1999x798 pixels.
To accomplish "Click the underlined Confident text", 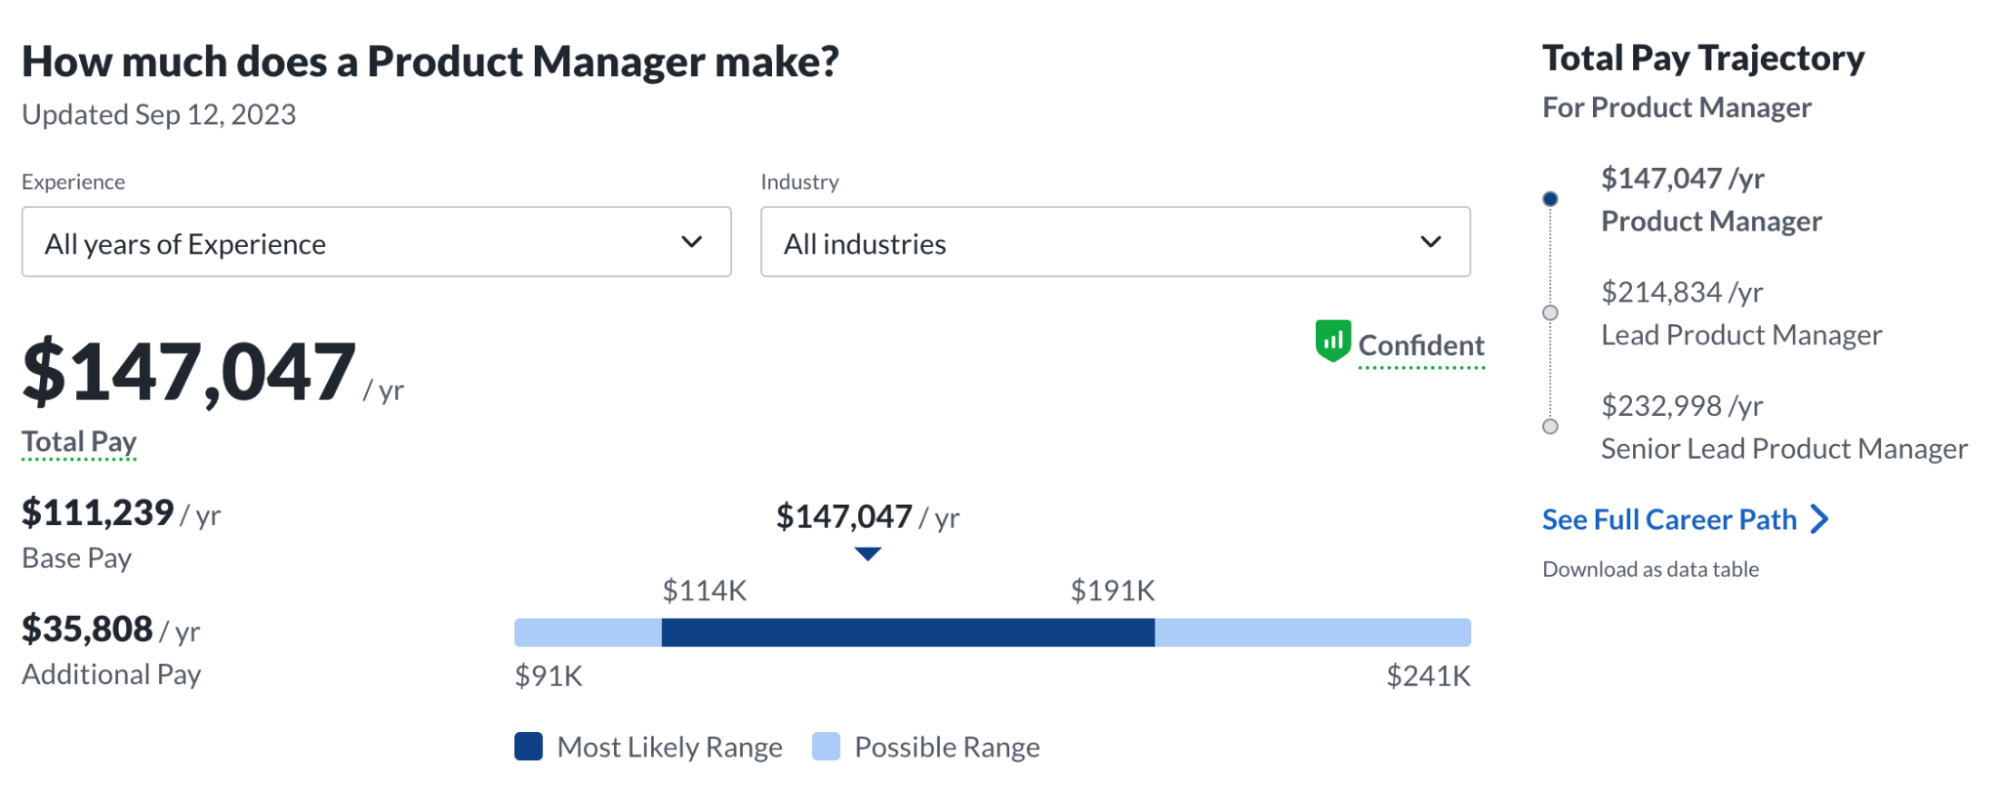I will coord(1420,346).
